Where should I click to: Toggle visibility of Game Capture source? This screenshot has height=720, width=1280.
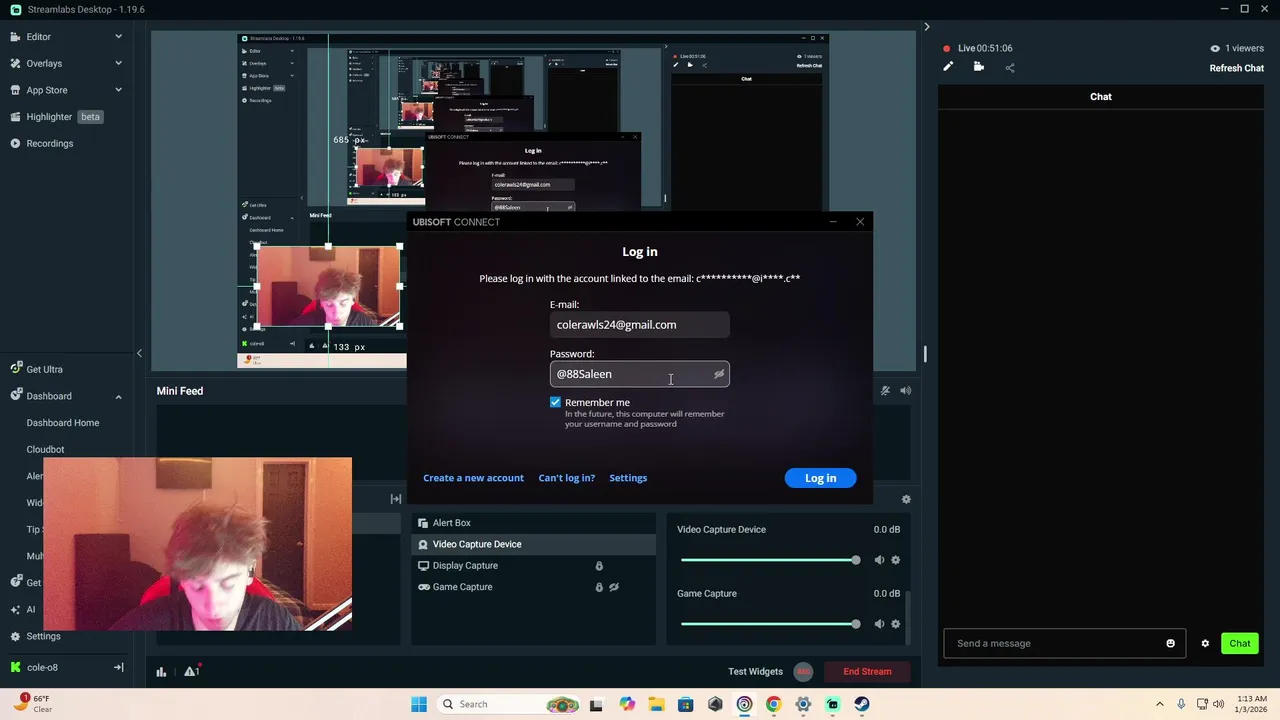click(614, 587)
